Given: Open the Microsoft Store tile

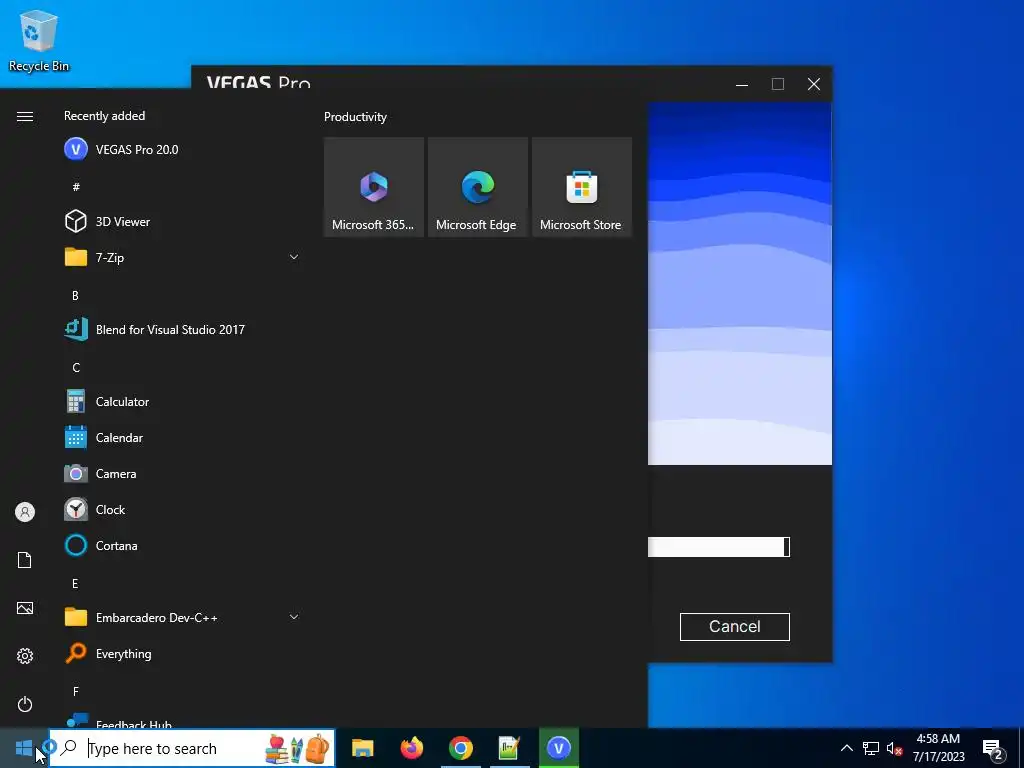Looking at the screenshot, I should pos(582,187).
